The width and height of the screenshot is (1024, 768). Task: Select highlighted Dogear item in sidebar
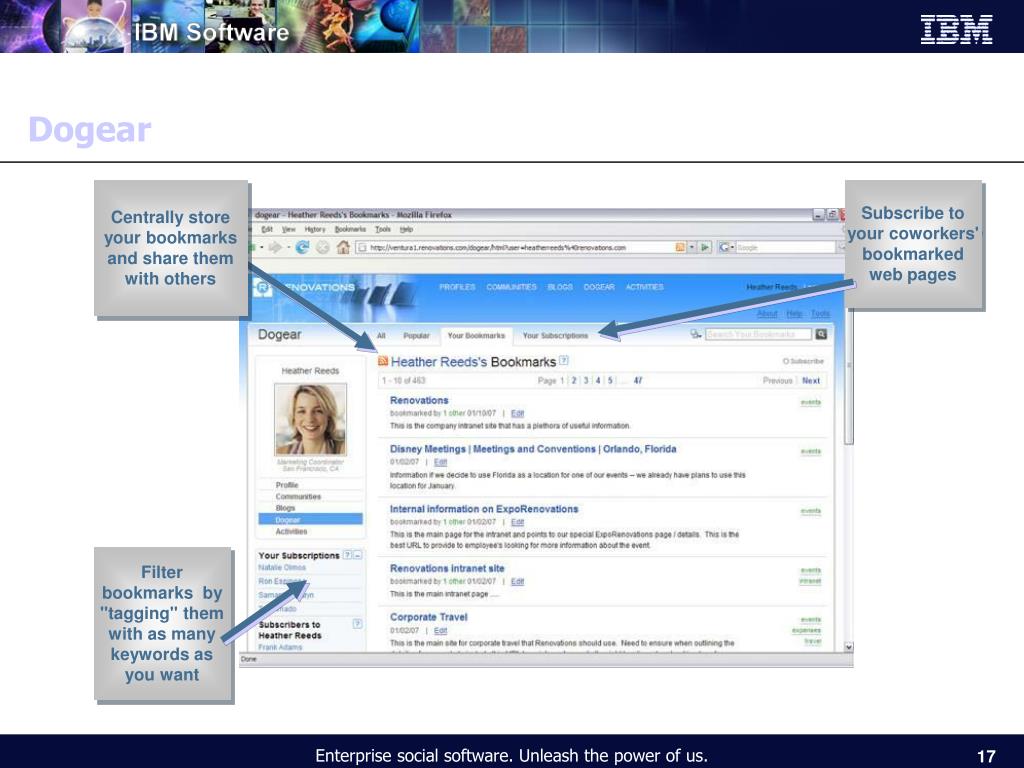point(310,520)
